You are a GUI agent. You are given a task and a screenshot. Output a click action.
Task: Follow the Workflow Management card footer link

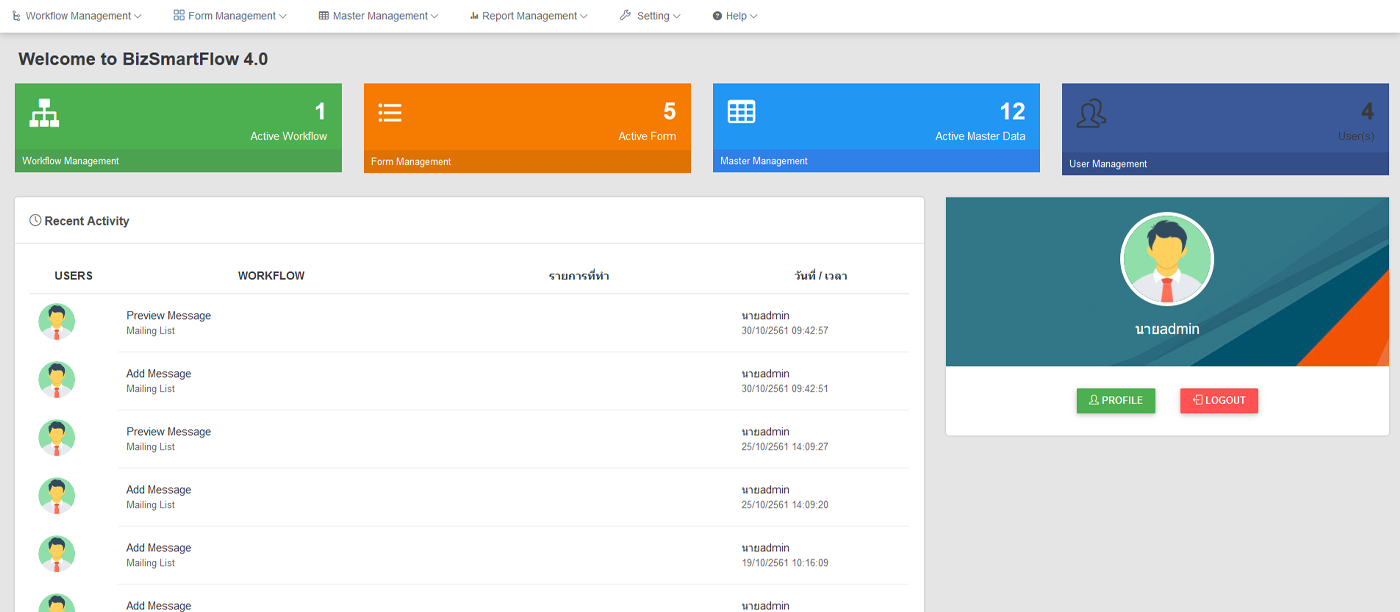tap(70, 161)
